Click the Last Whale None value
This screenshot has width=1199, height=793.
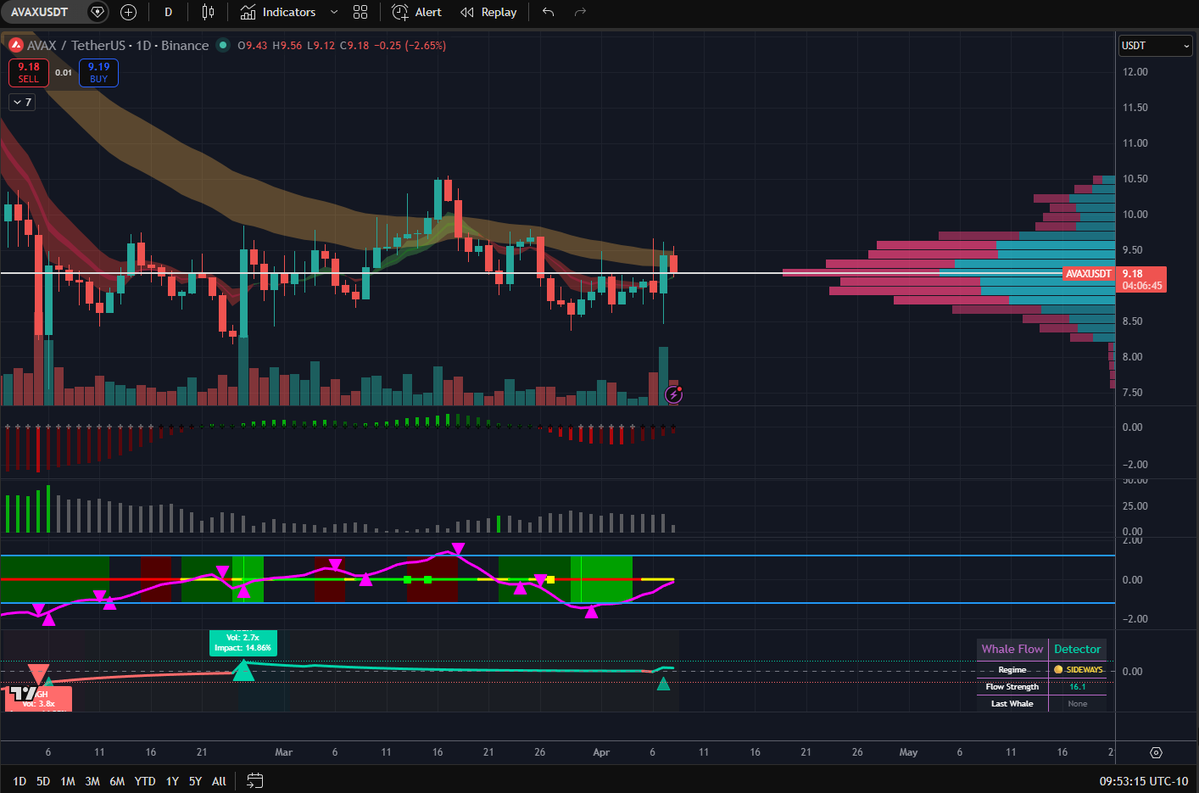click(1077, 704)
